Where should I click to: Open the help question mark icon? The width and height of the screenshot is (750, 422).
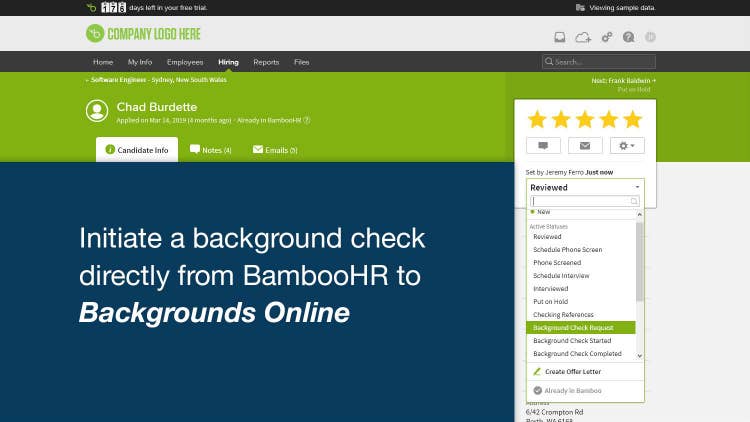tap(629, 37)
